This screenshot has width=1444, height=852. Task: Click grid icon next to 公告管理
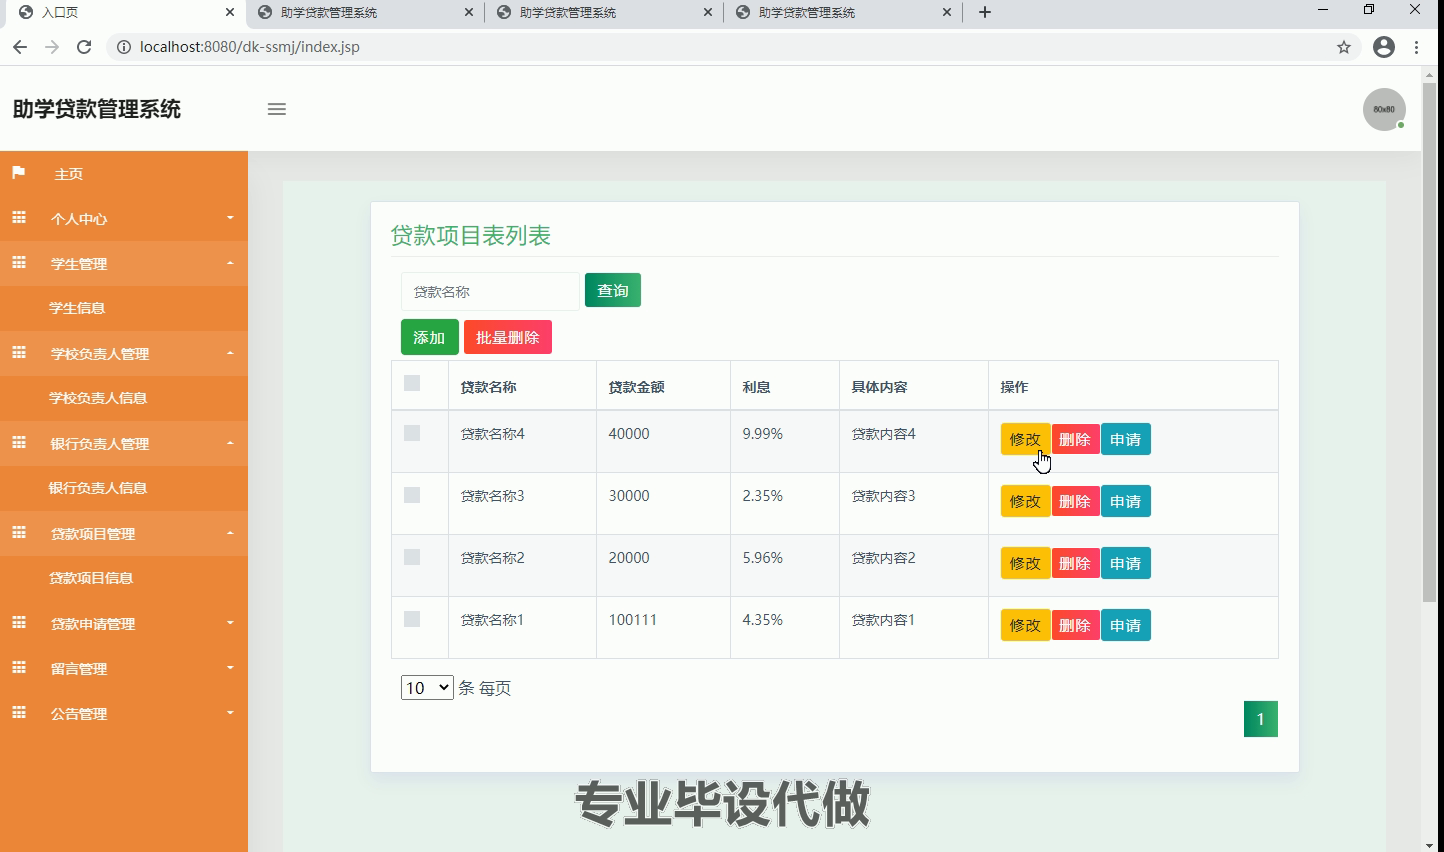[18, 713]
